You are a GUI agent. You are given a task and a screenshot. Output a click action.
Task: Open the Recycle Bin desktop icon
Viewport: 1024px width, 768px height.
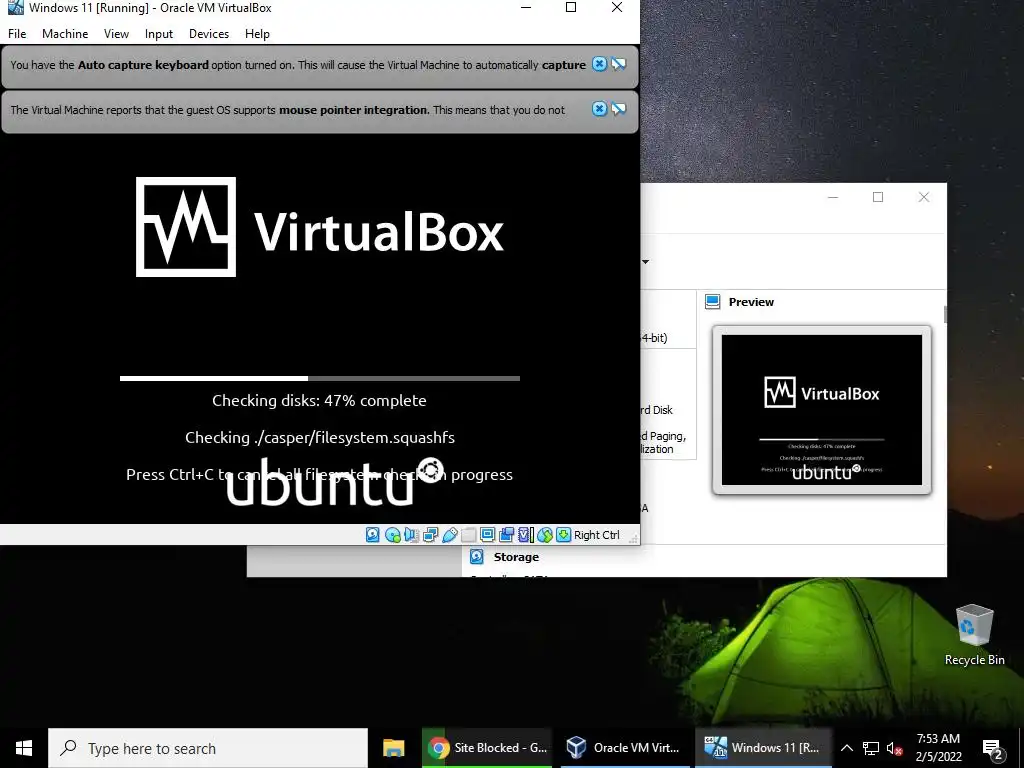974,635
